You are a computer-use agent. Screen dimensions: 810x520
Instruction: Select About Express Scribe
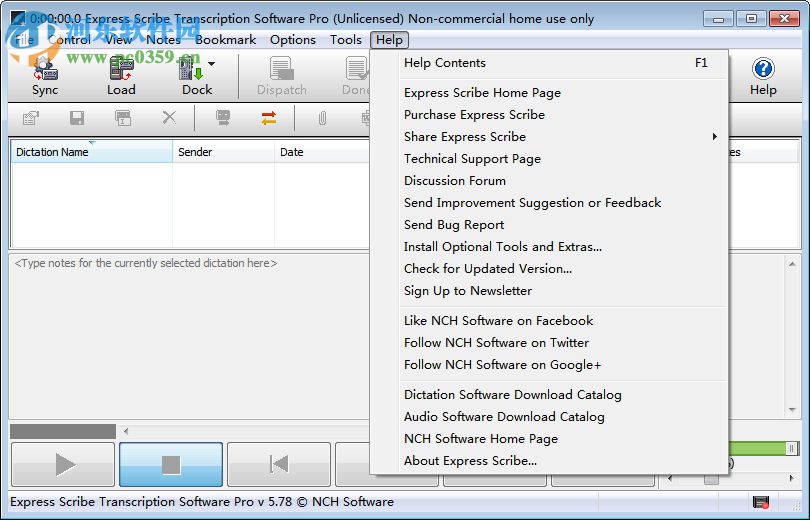(550, 461)
